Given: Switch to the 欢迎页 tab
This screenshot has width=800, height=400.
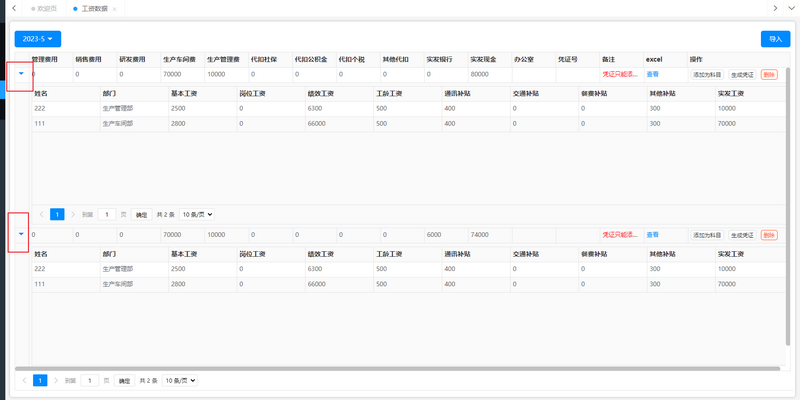Looking at the screenshot, I should pos(43,9).
